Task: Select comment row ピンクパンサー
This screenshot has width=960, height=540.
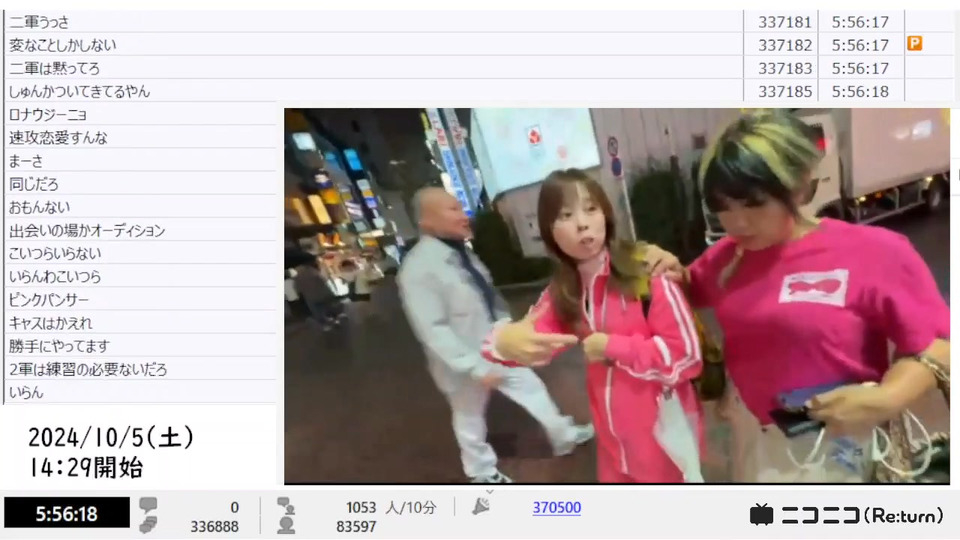Action: (140, 300)
